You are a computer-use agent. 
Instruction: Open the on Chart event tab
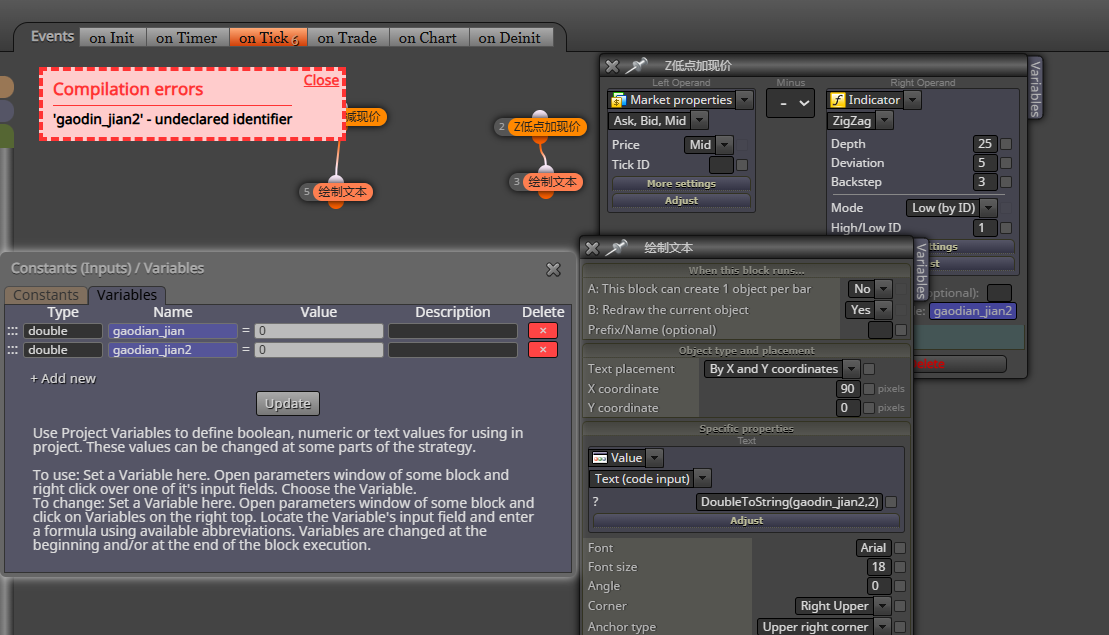pos(428,37)
